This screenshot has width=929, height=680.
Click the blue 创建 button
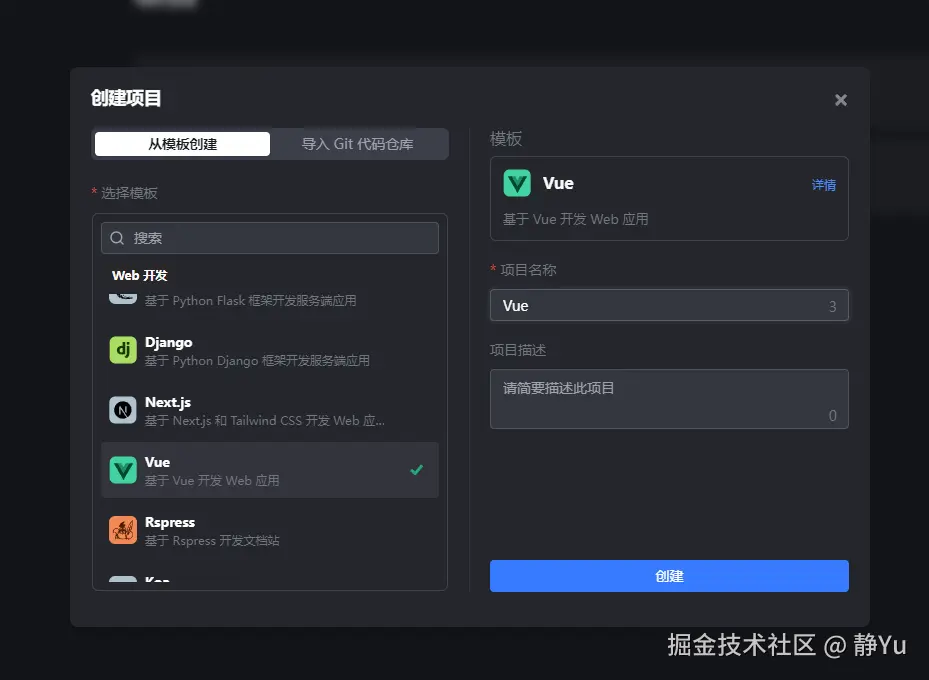(669, 576)
